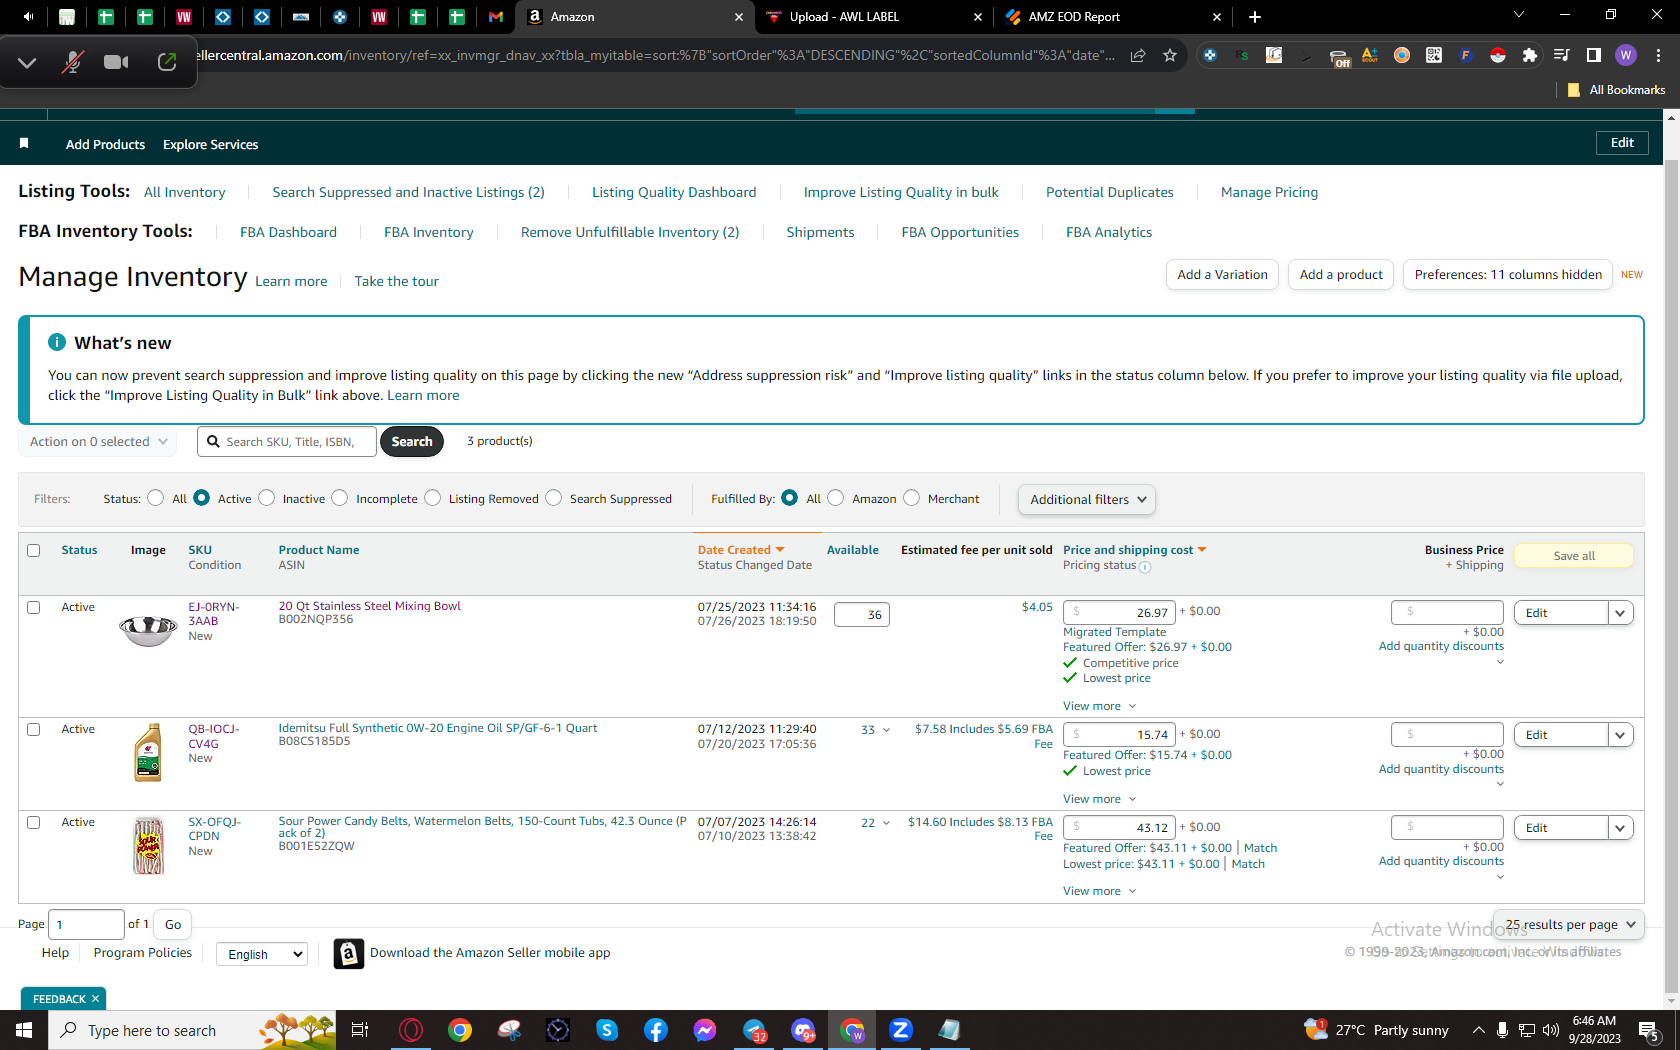Tick the select-all checkbox in table header
The height and width of the screenshot is (1050, 1680).
34,551
